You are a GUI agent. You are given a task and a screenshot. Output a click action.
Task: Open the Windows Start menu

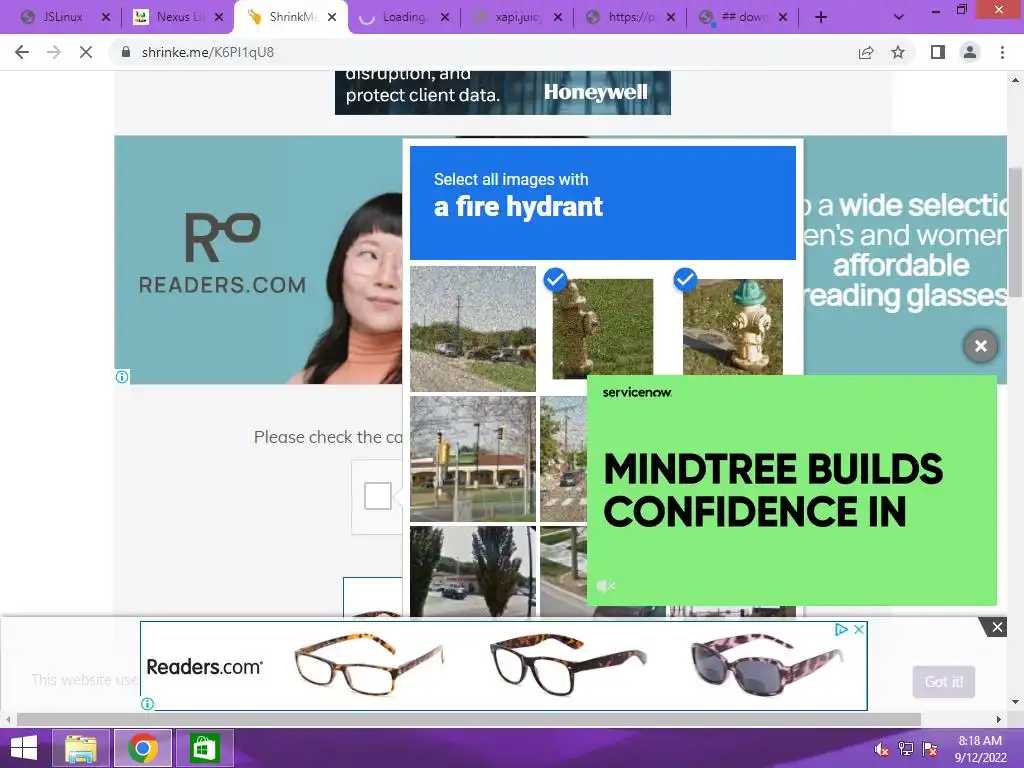[24, 748]
